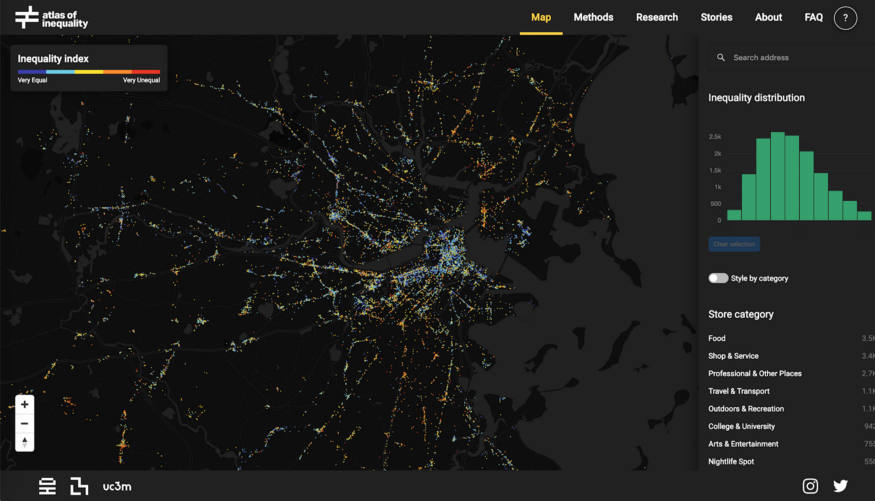The image size is (875, 501).
Task: Go to the Stories section
Action: [716, 17]
